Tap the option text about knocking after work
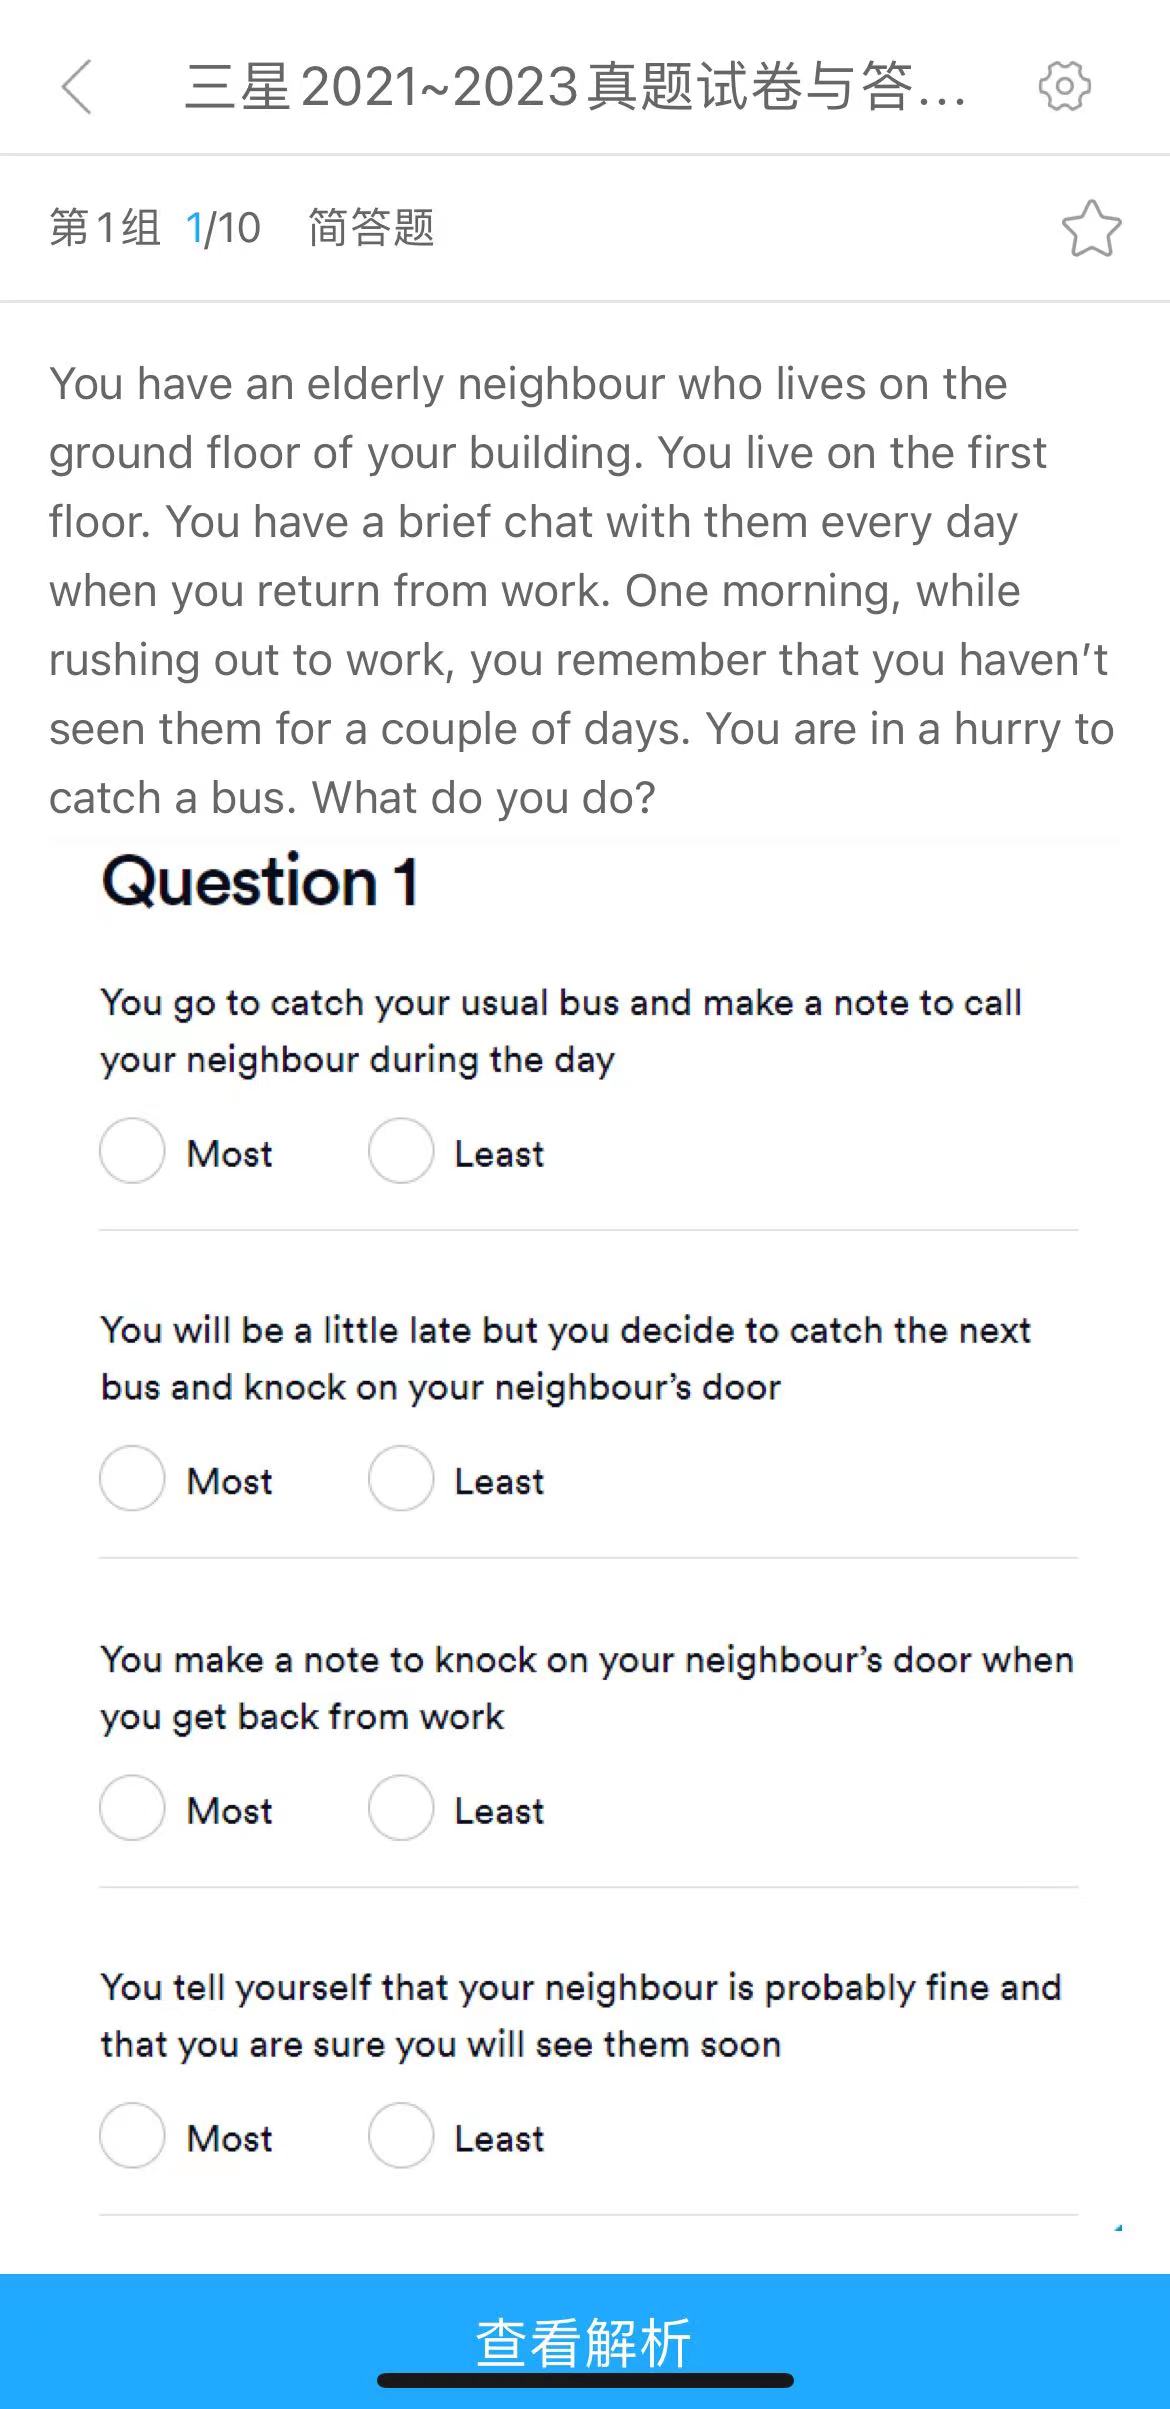 586,1688
